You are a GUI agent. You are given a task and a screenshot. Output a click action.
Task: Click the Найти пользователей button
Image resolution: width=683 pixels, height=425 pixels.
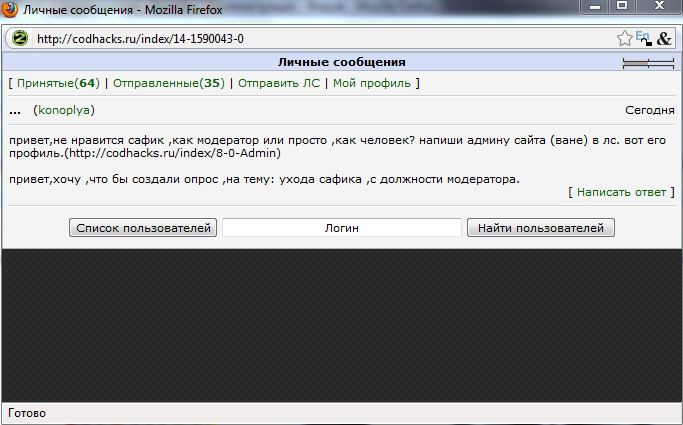(541, 228)
